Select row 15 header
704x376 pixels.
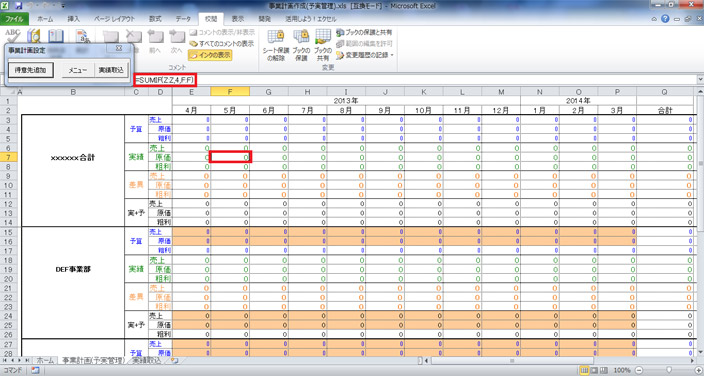pos(8,232)
